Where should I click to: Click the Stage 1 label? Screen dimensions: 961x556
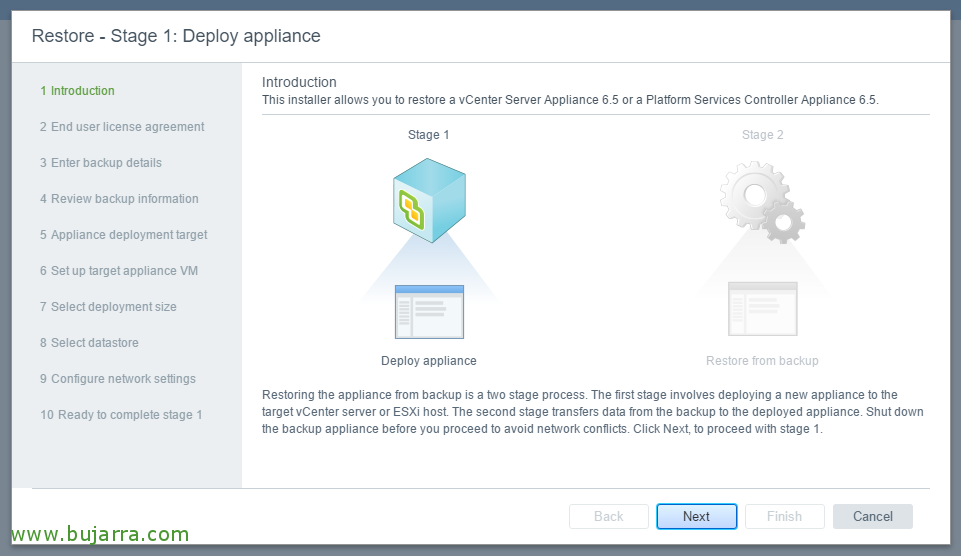(428, 135)
